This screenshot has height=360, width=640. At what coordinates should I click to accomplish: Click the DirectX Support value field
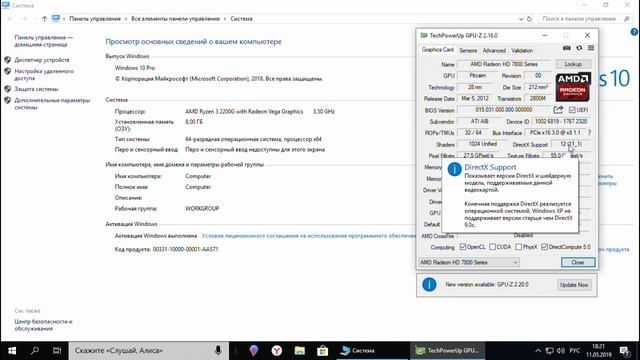pos(571,144)
